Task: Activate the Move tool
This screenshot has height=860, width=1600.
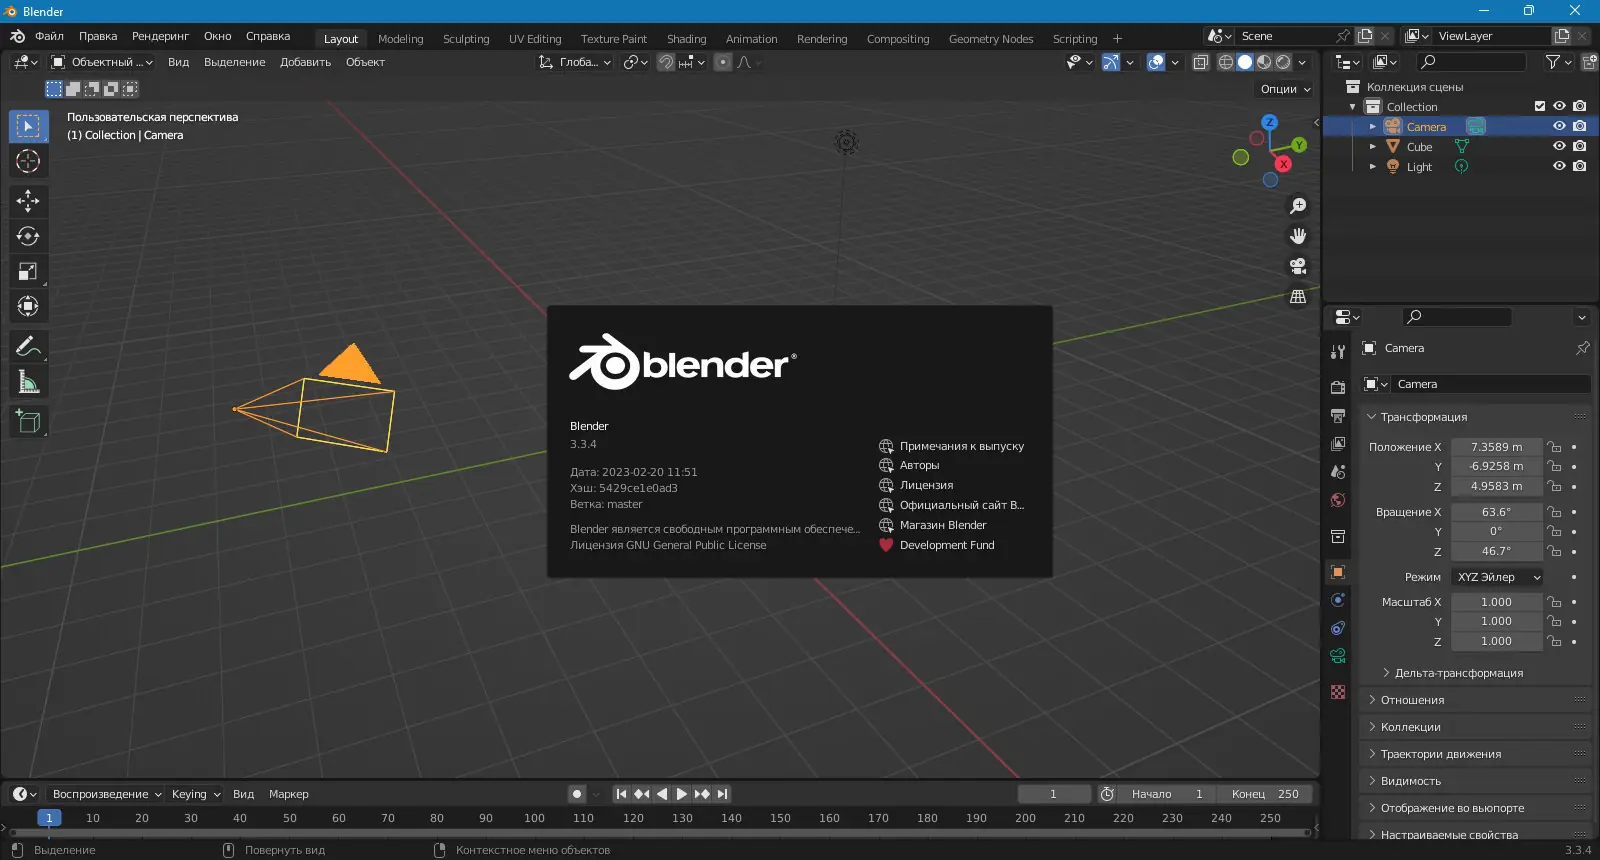Action: pos(28,201)
